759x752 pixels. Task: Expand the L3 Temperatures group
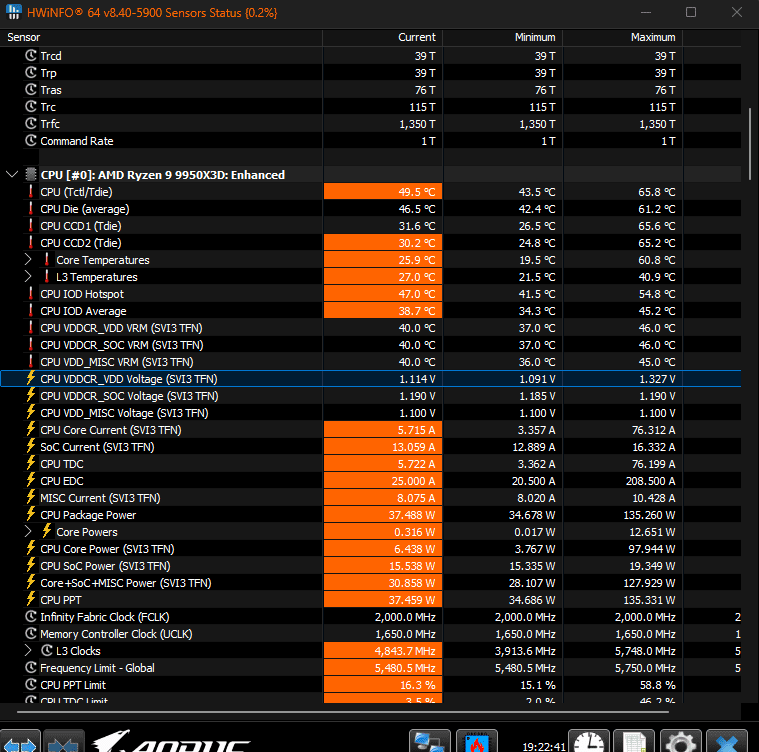(28, 277)
